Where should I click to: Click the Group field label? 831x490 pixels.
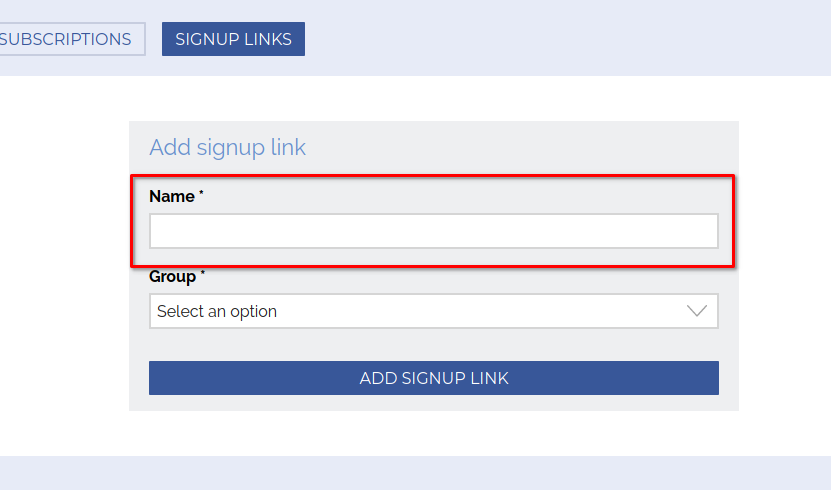point(172,276)
